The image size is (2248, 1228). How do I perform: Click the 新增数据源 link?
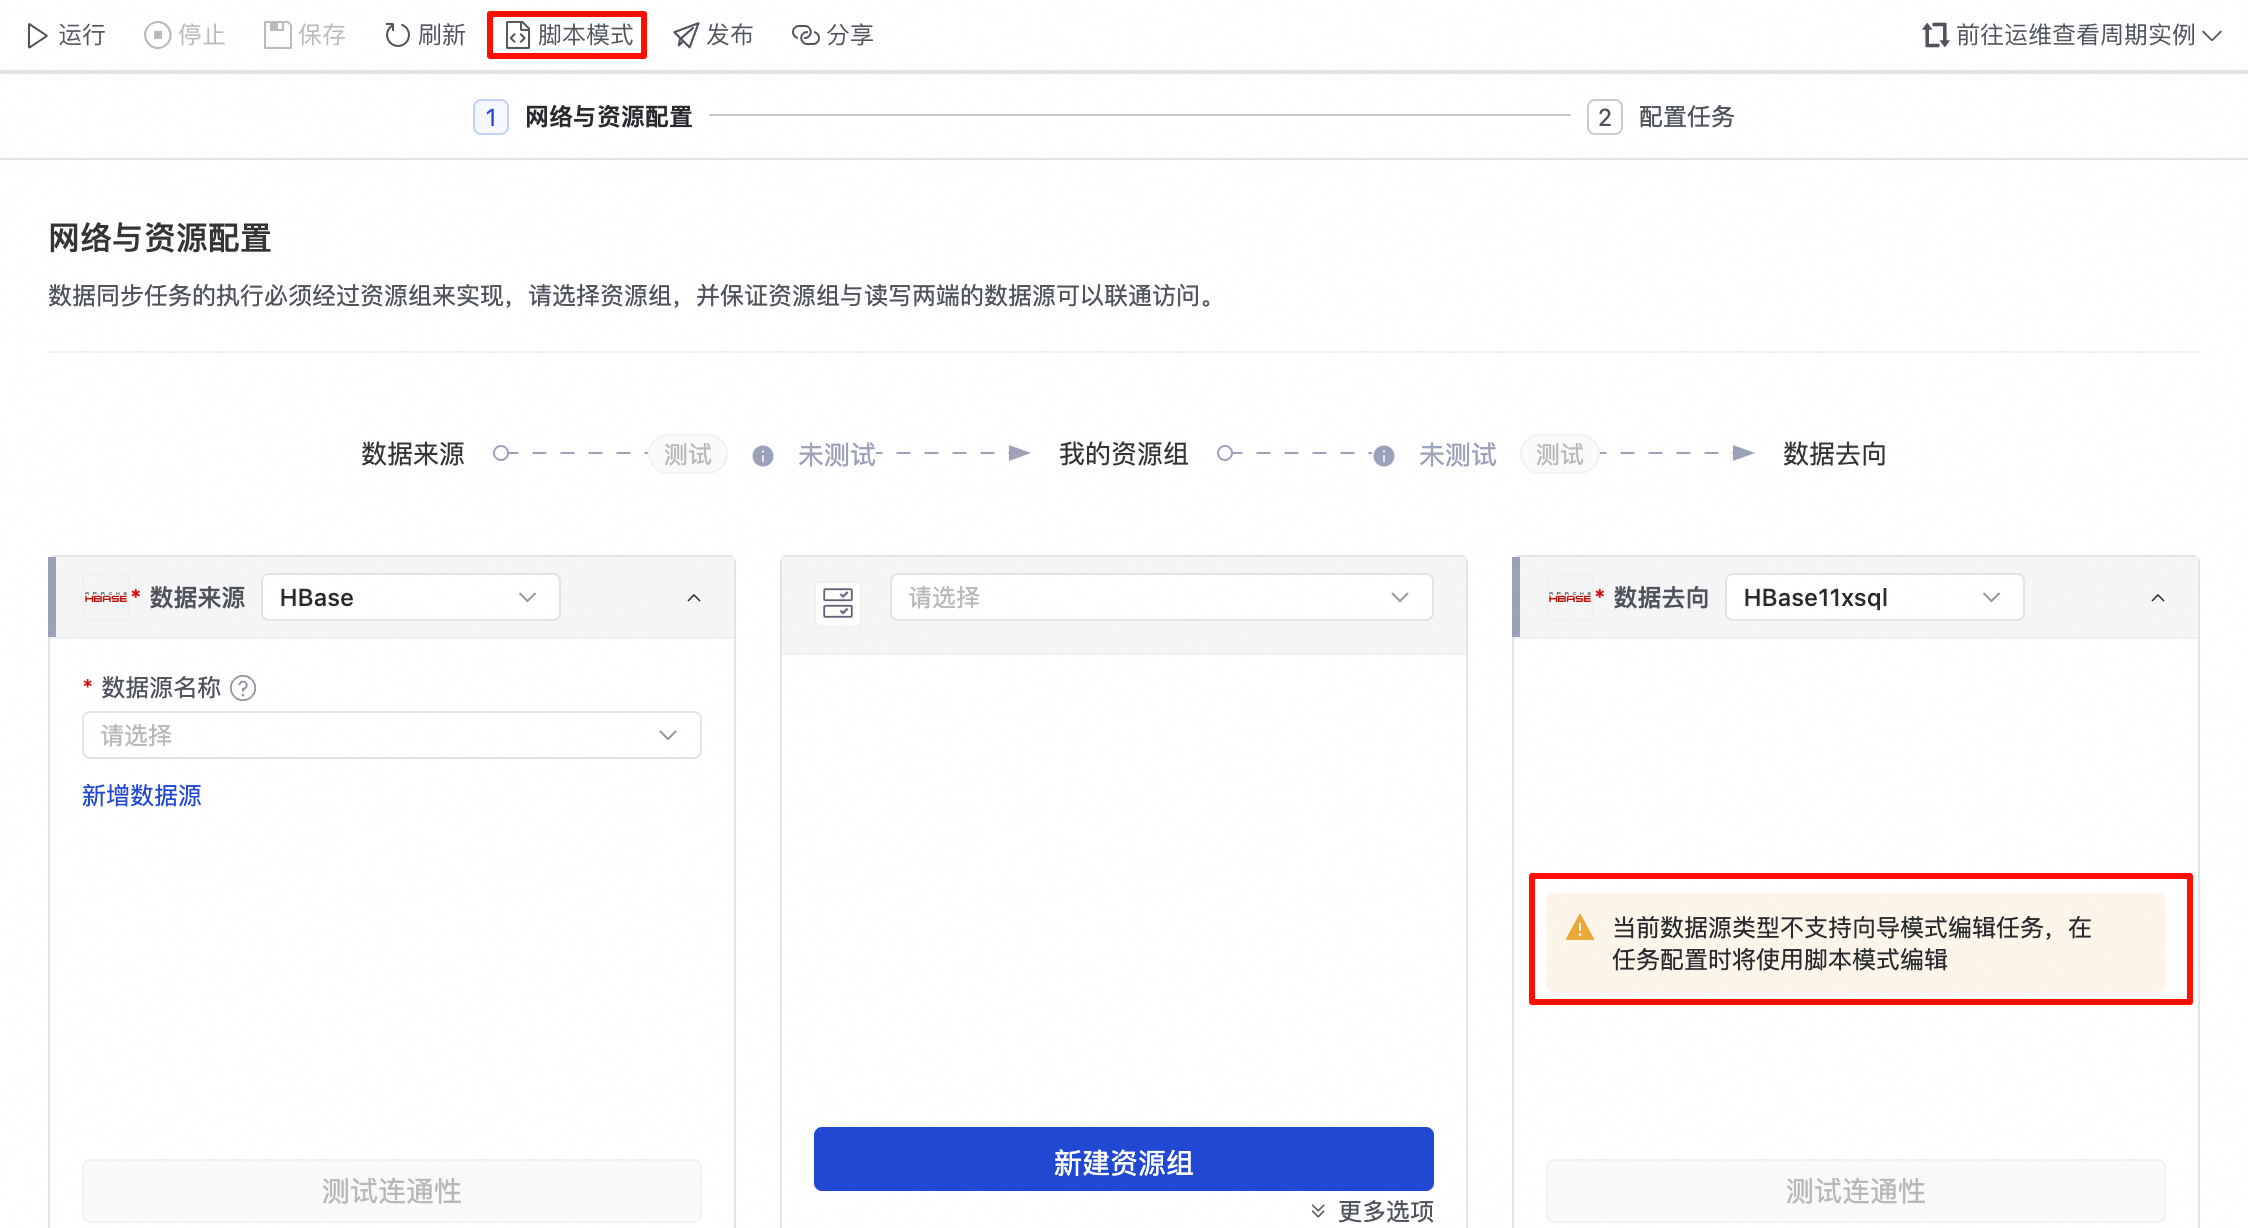pos(142,796)
